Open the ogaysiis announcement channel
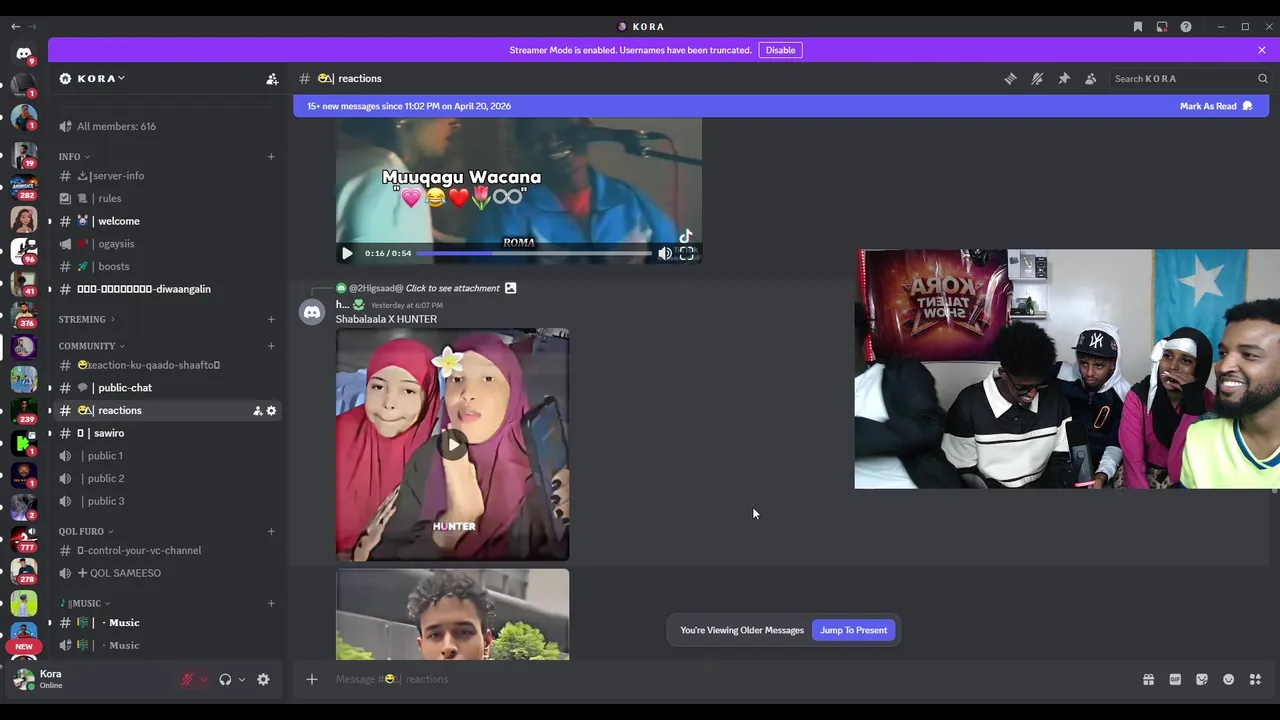Screen dimensions: 1280x720 click(x=168, y=244)
